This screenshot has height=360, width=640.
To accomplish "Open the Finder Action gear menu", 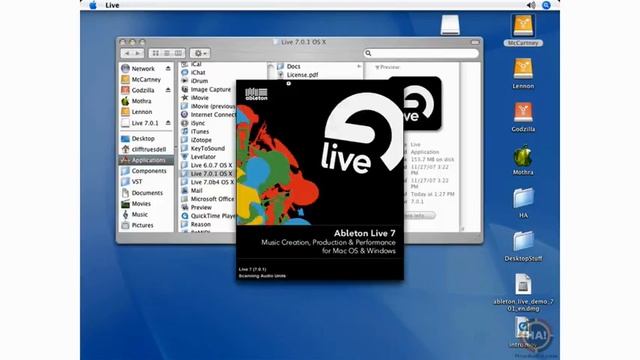I will [200, 53].
